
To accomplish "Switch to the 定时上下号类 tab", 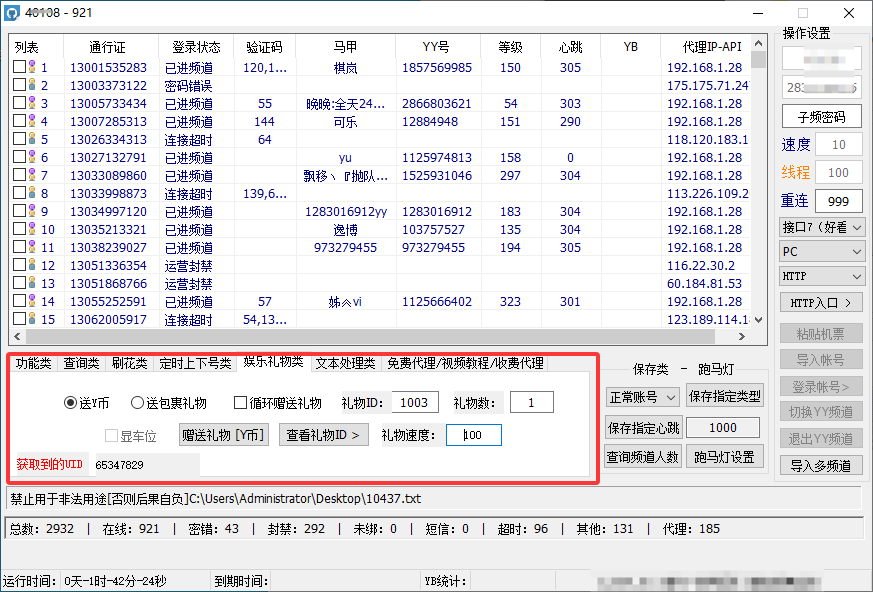I will tap(195, 363).
